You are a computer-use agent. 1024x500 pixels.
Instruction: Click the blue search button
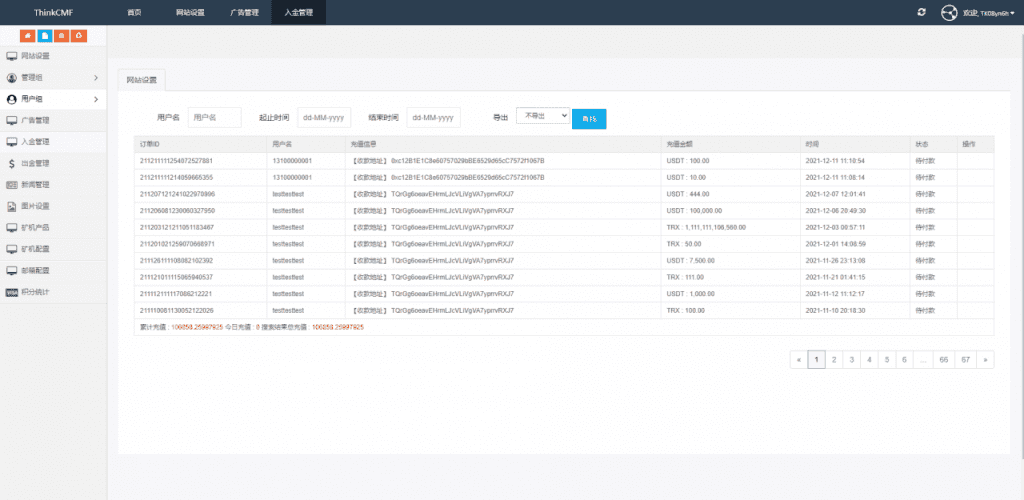point(589,119)
